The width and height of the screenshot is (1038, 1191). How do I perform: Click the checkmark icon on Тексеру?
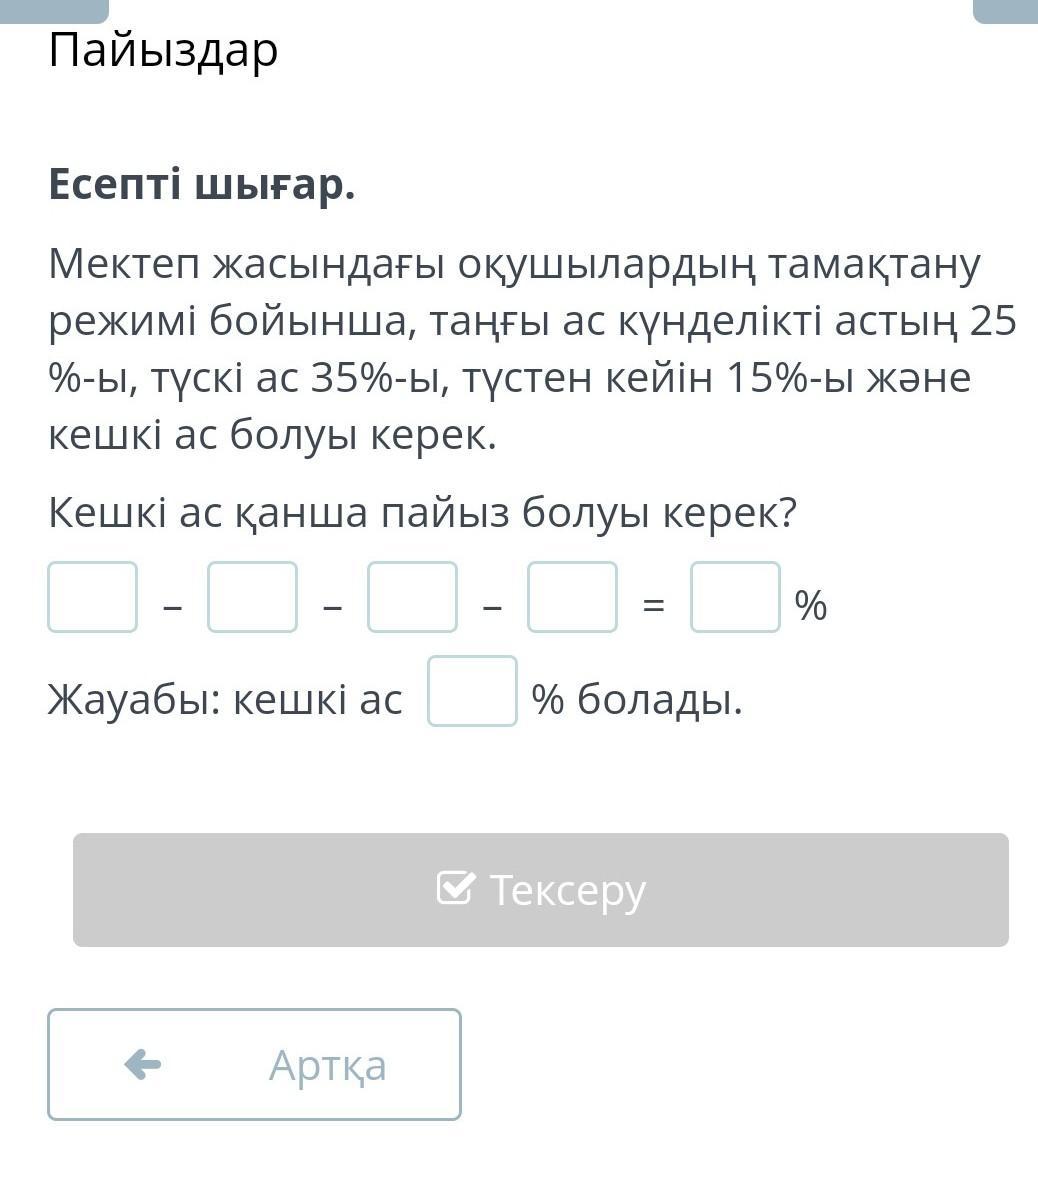(455, 888)
